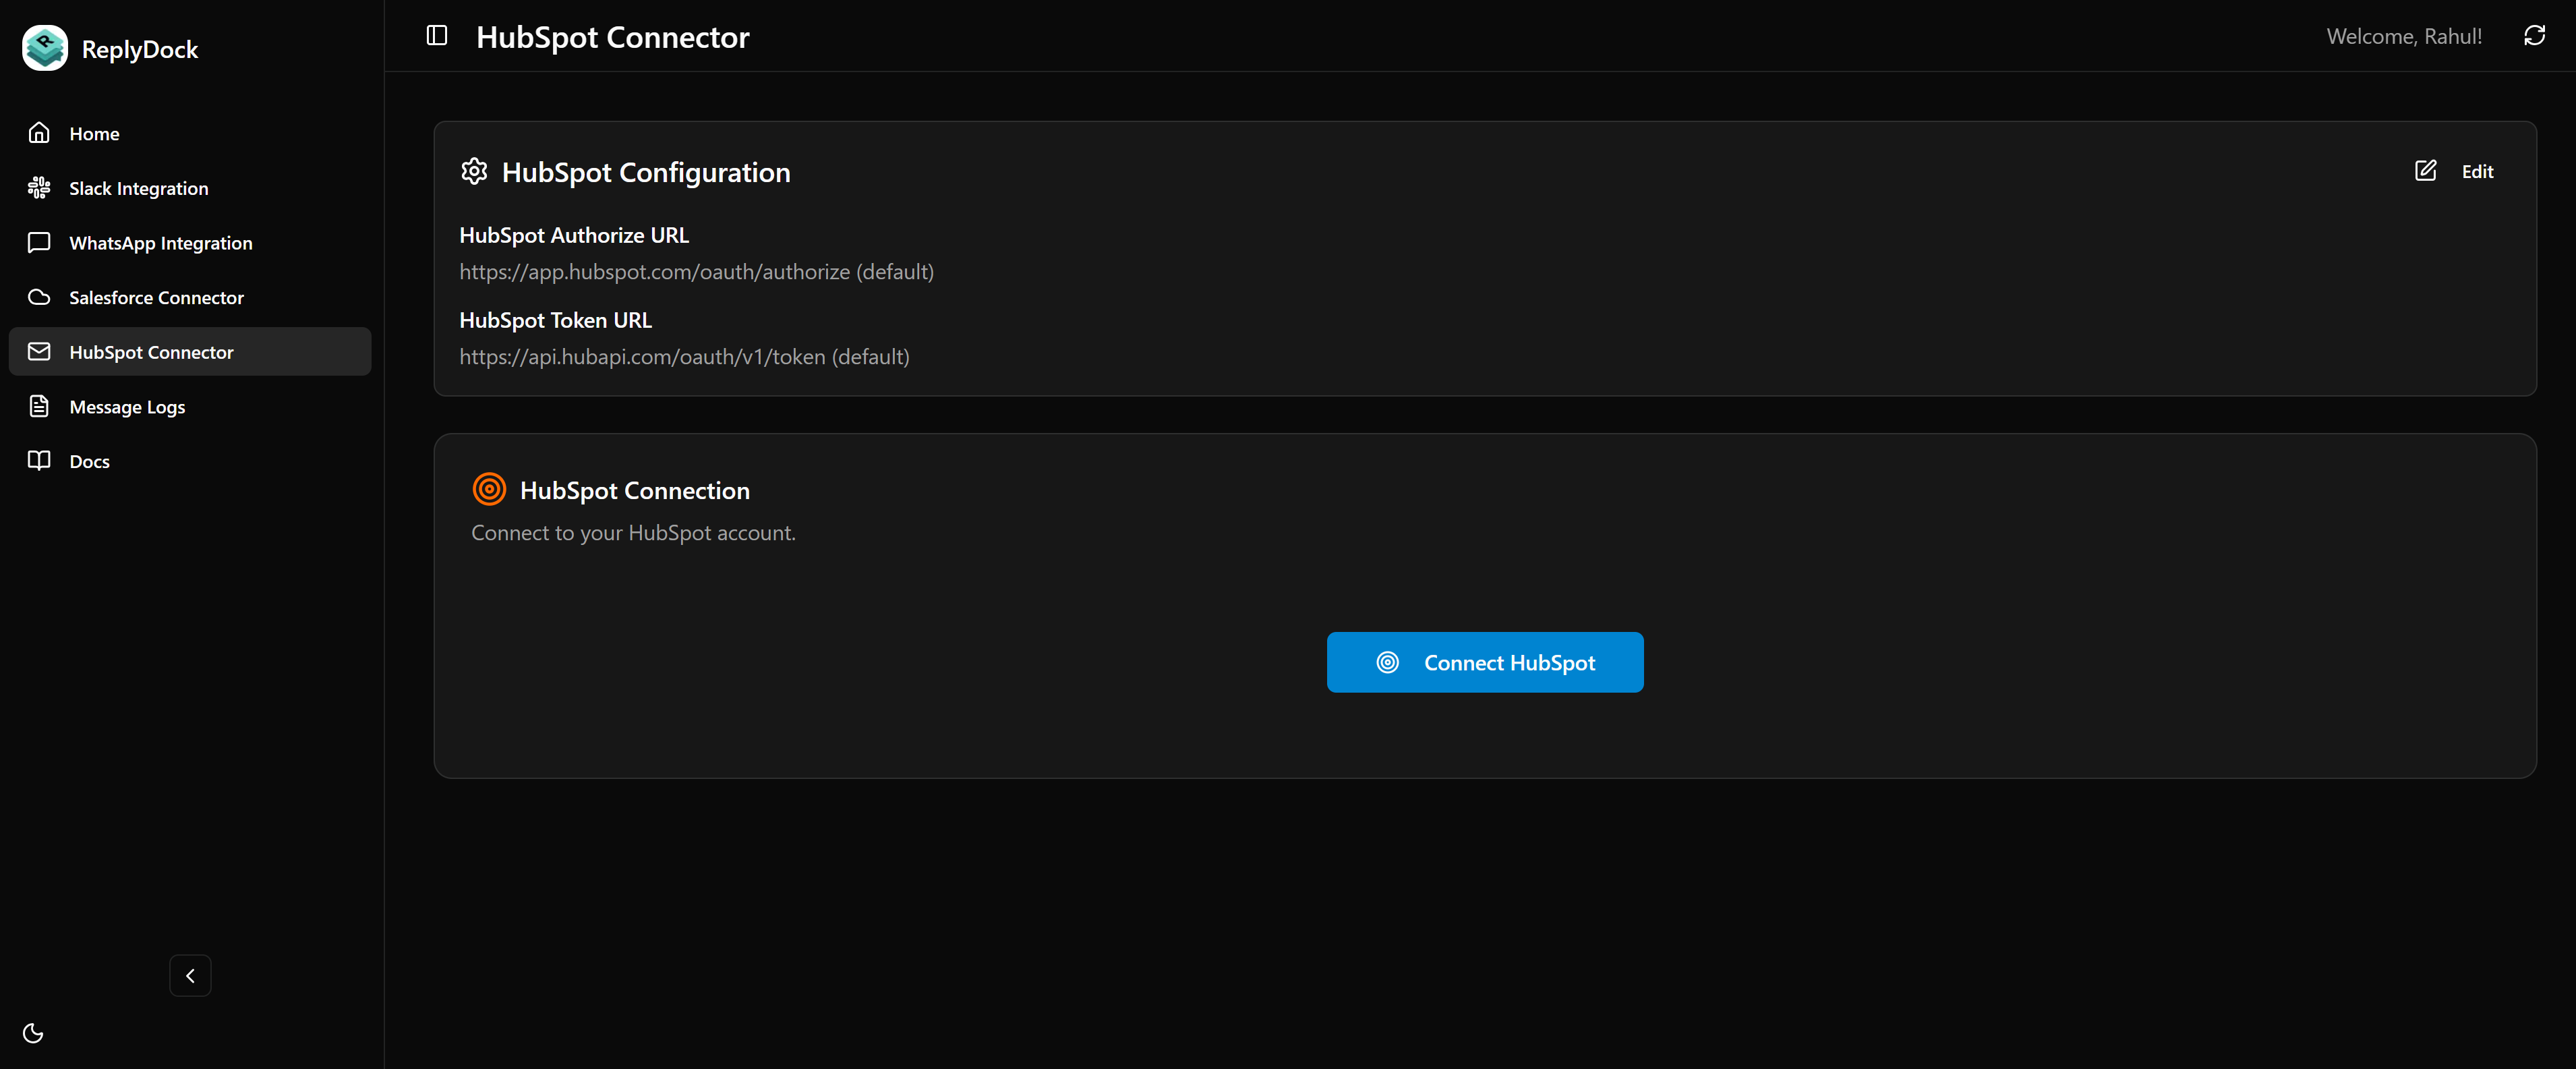The width and height of the screenshot is (2576, 1069).
Task: Open the HubSpot Connector menu item
Action: (x=151, y=352)
